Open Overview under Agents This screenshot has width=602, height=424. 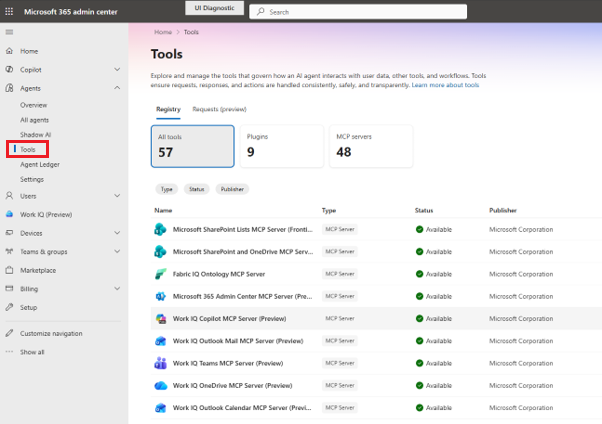[x=34, y=105]
